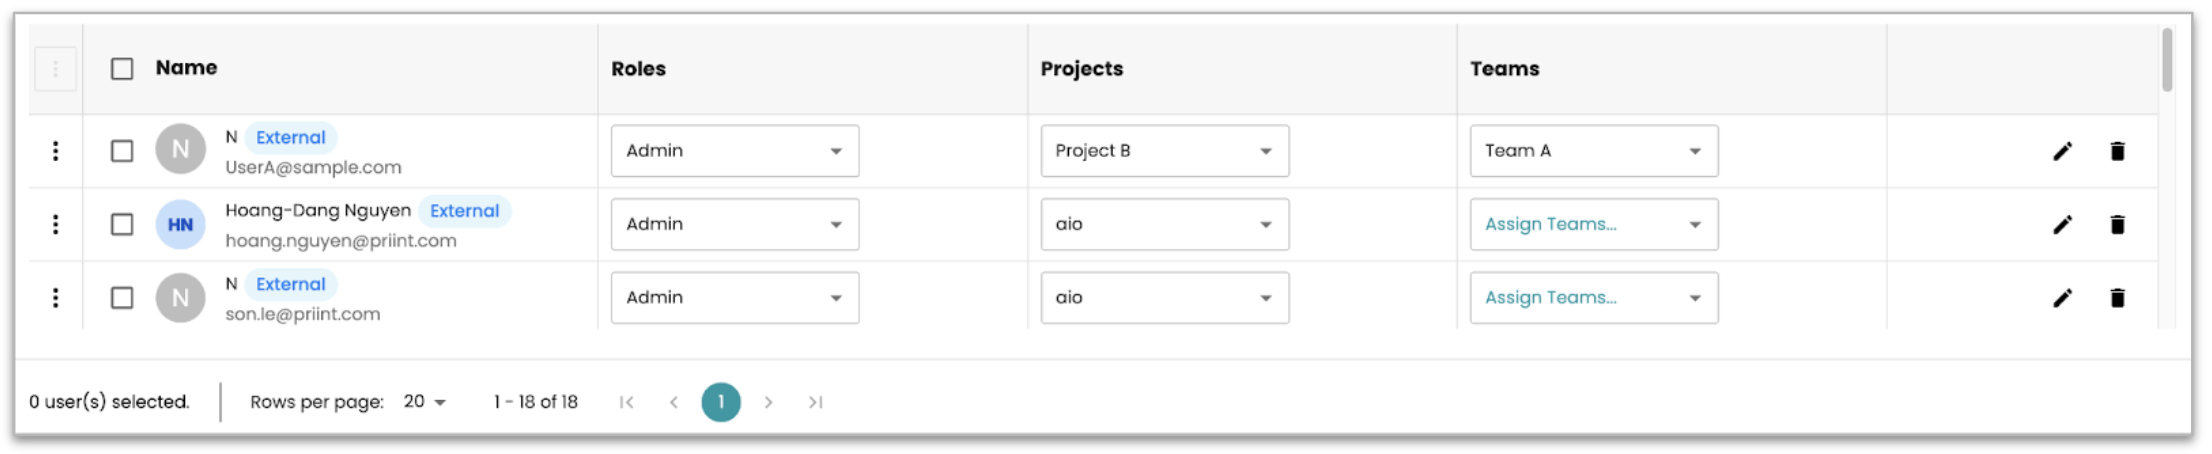
Task: Delete Hoang-Dang Nguyen via trash icon
Action: tap(2117, 225)
